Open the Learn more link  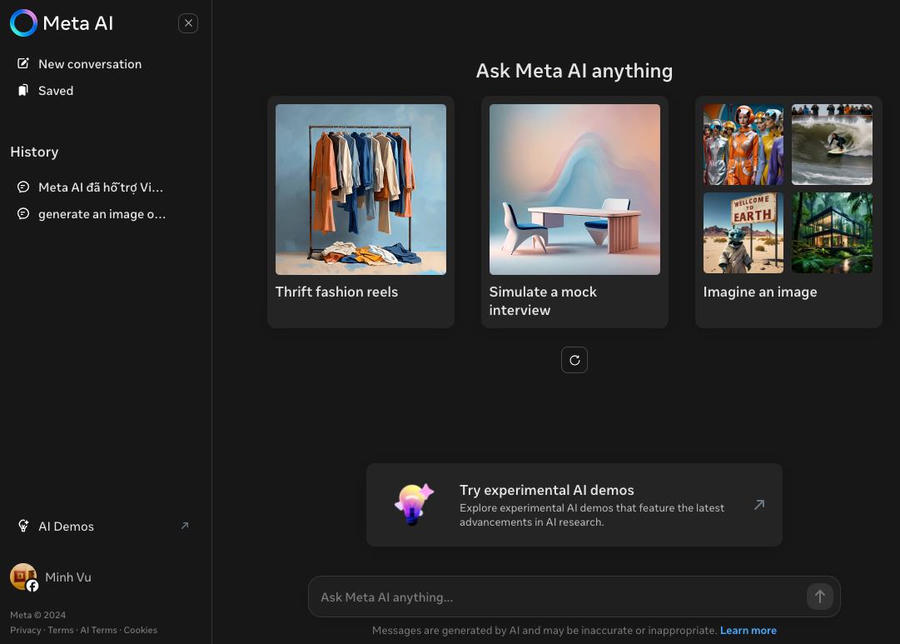[x=748, y=631]
